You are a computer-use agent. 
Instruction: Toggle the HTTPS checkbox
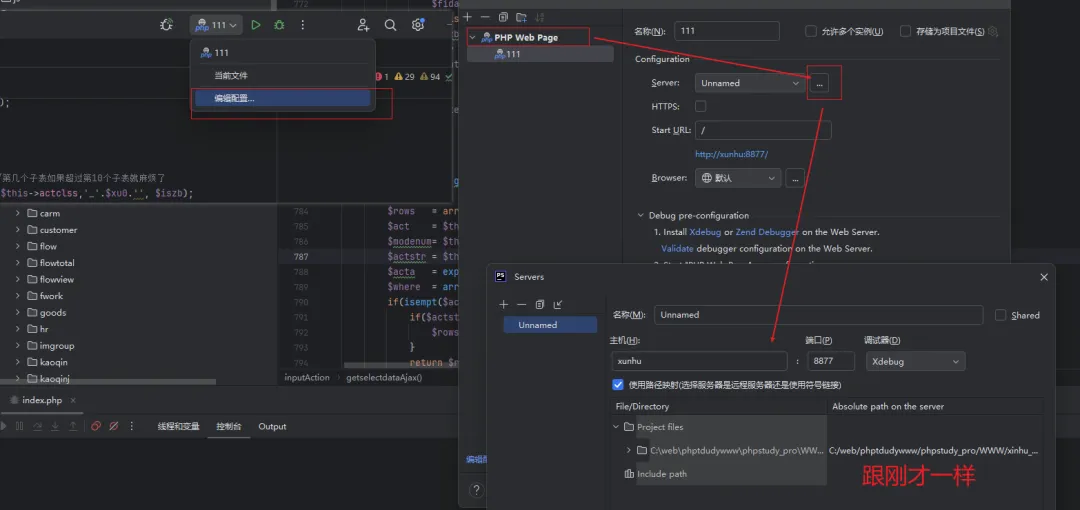[x=700, y=106]
